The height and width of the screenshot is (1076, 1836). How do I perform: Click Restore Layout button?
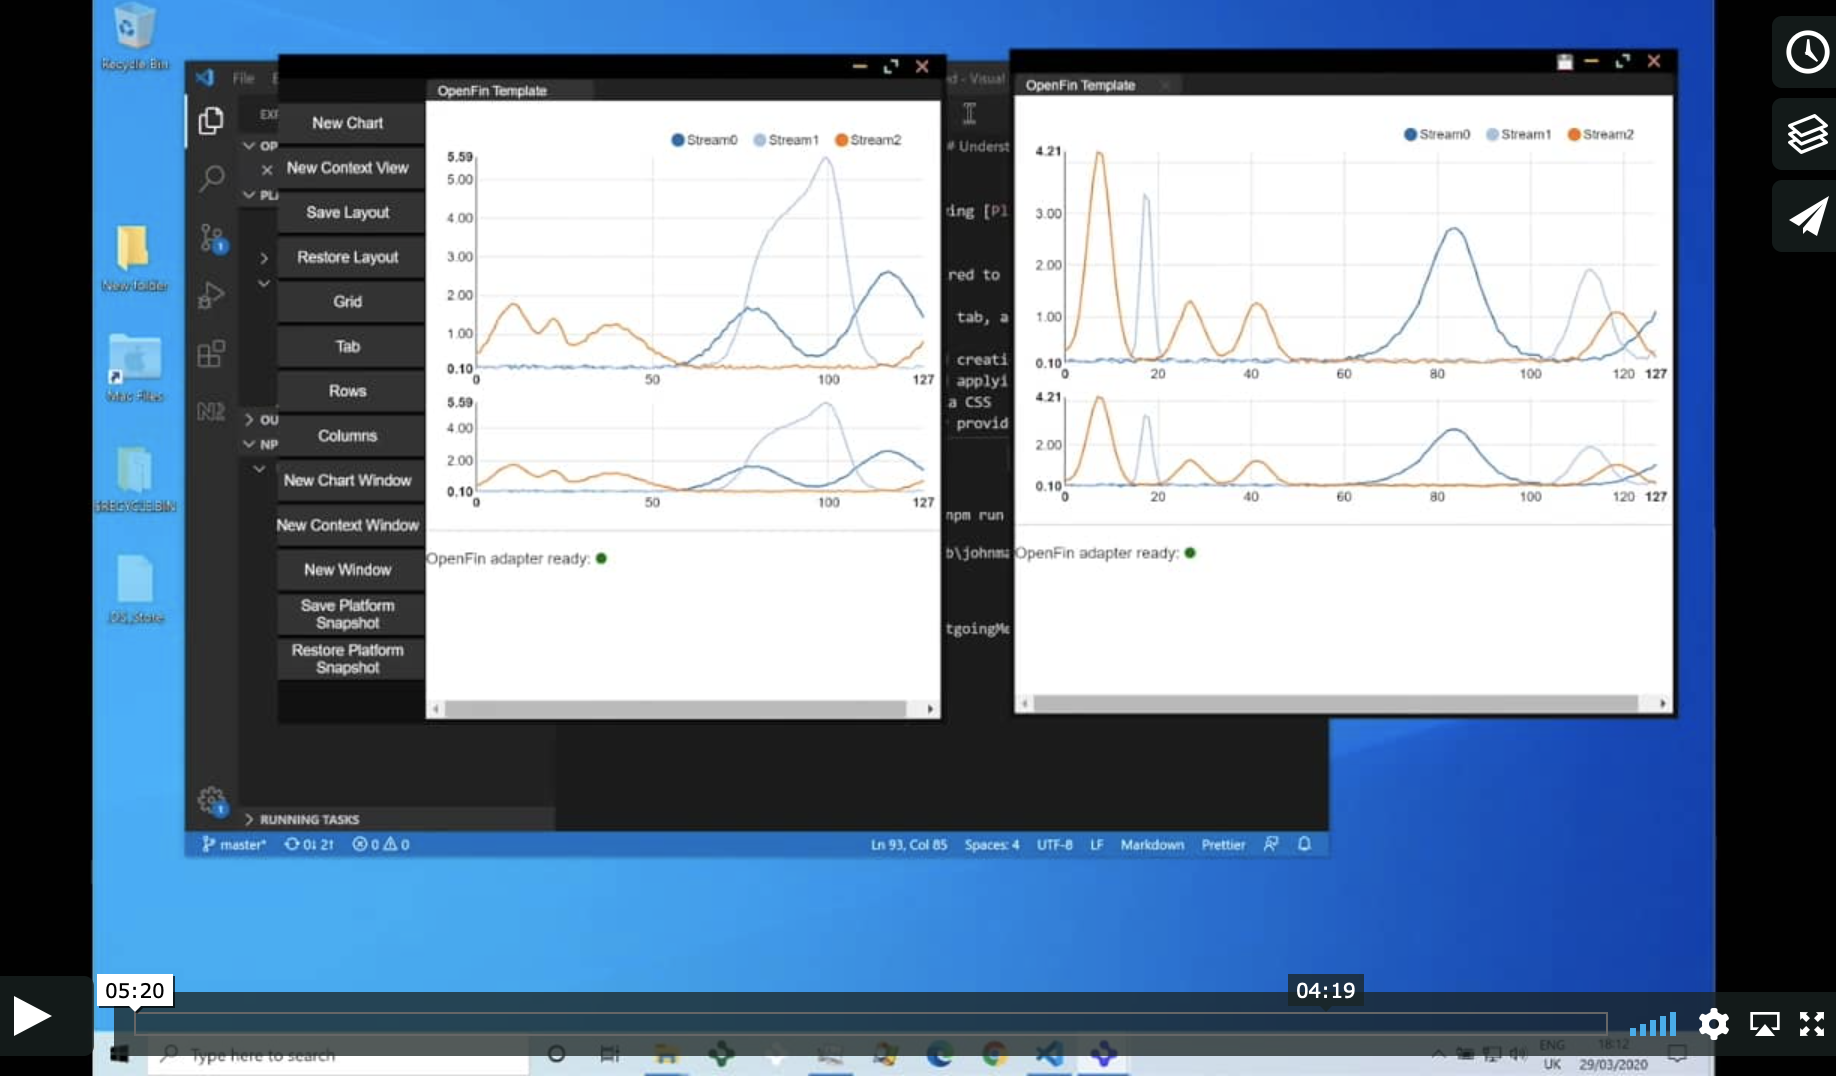(348, 257)
